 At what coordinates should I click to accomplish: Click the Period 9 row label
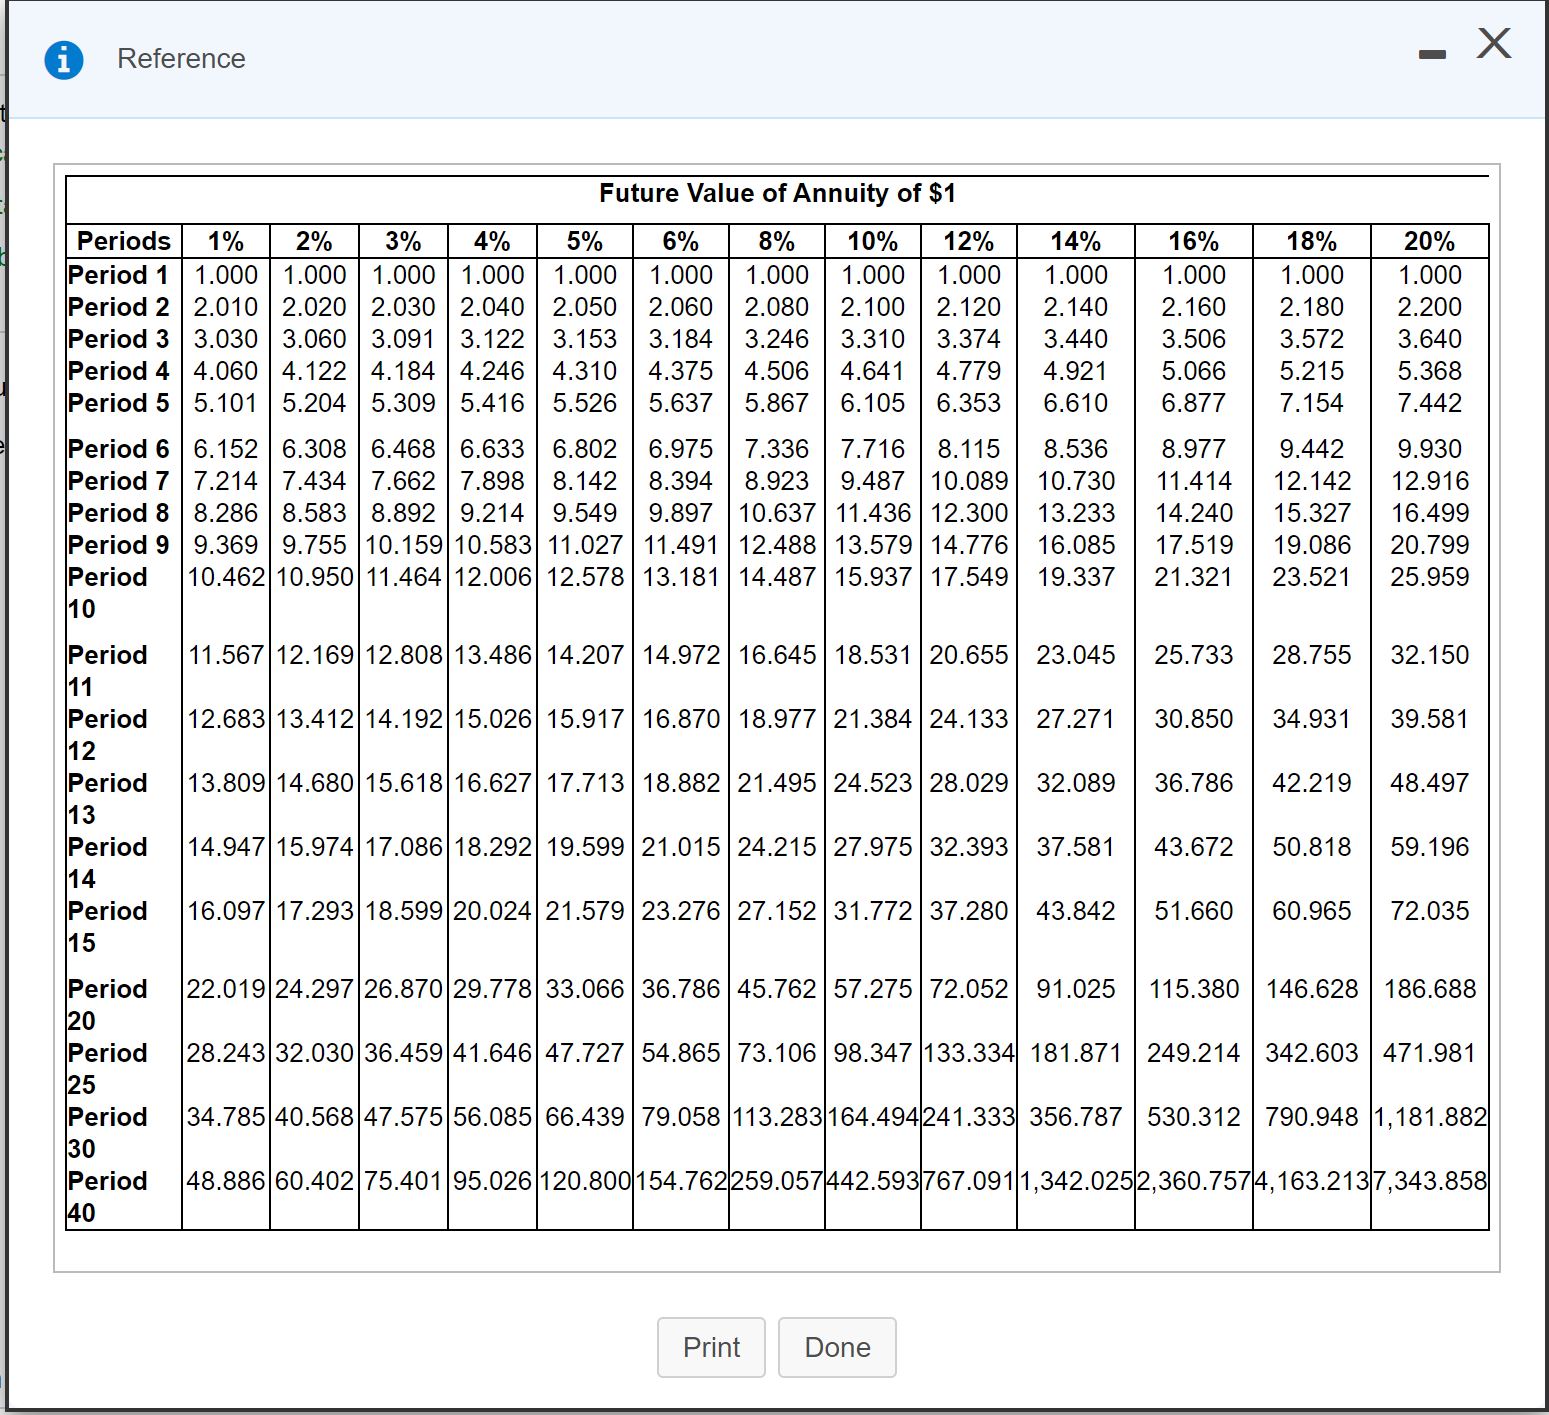coord(119,545)
